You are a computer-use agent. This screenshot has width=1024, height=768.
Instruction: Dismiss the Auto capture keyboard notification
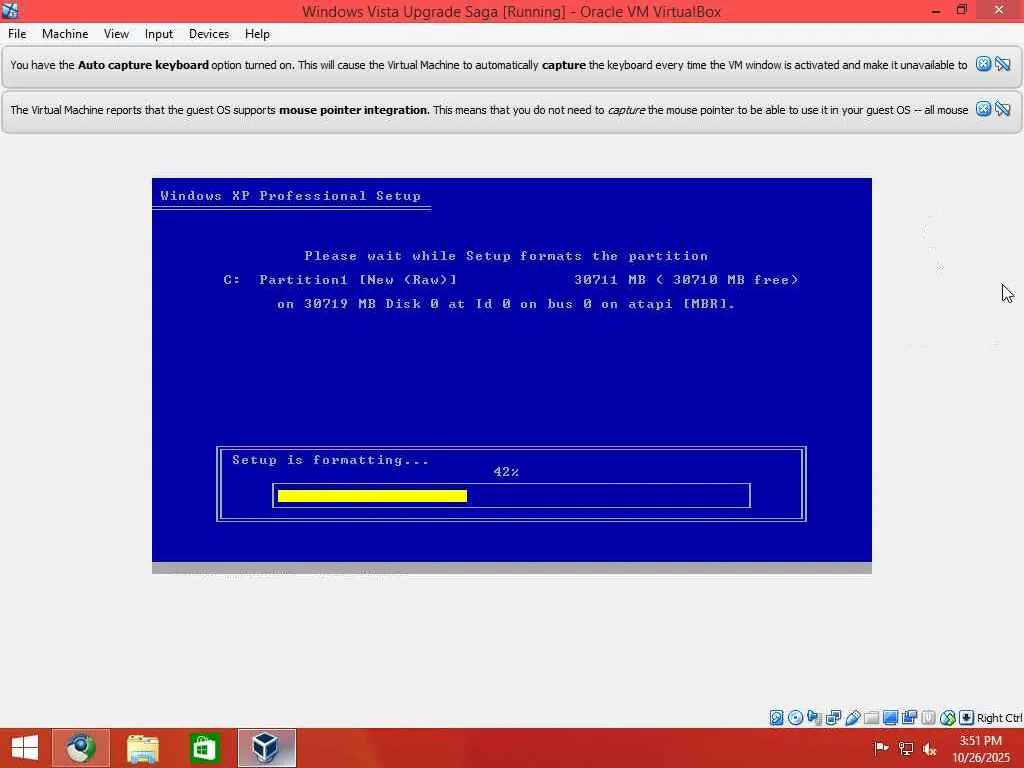click(984, 64)
